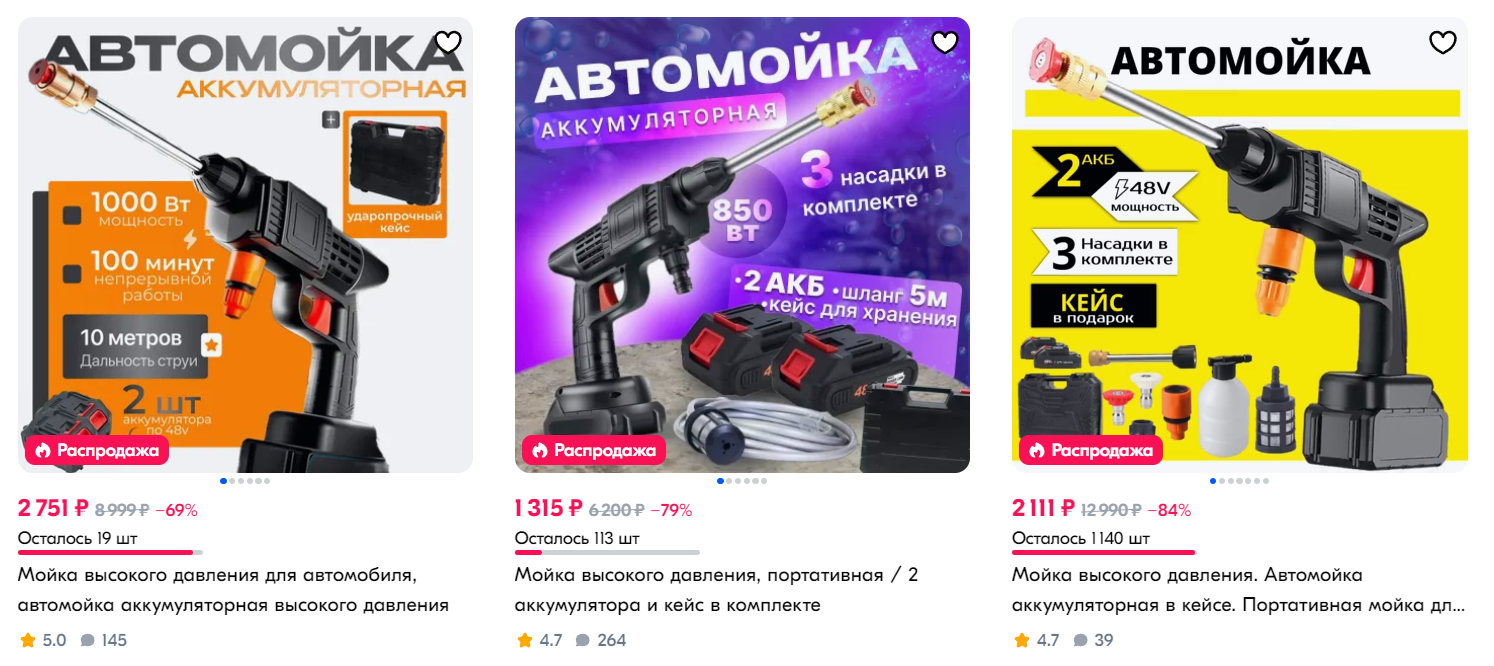Select last image dot on yellow product carousel

click(1265, 481)
